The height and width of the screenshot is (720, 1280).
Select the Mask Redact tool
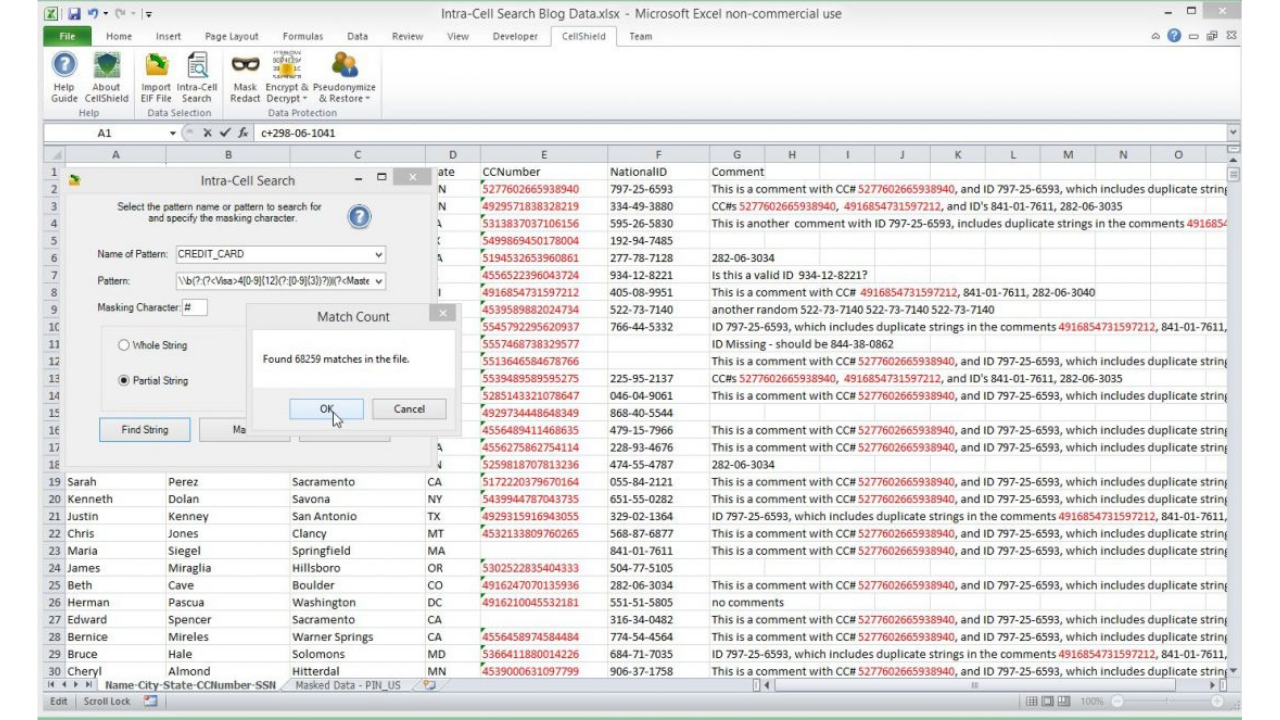pos(245,77)
